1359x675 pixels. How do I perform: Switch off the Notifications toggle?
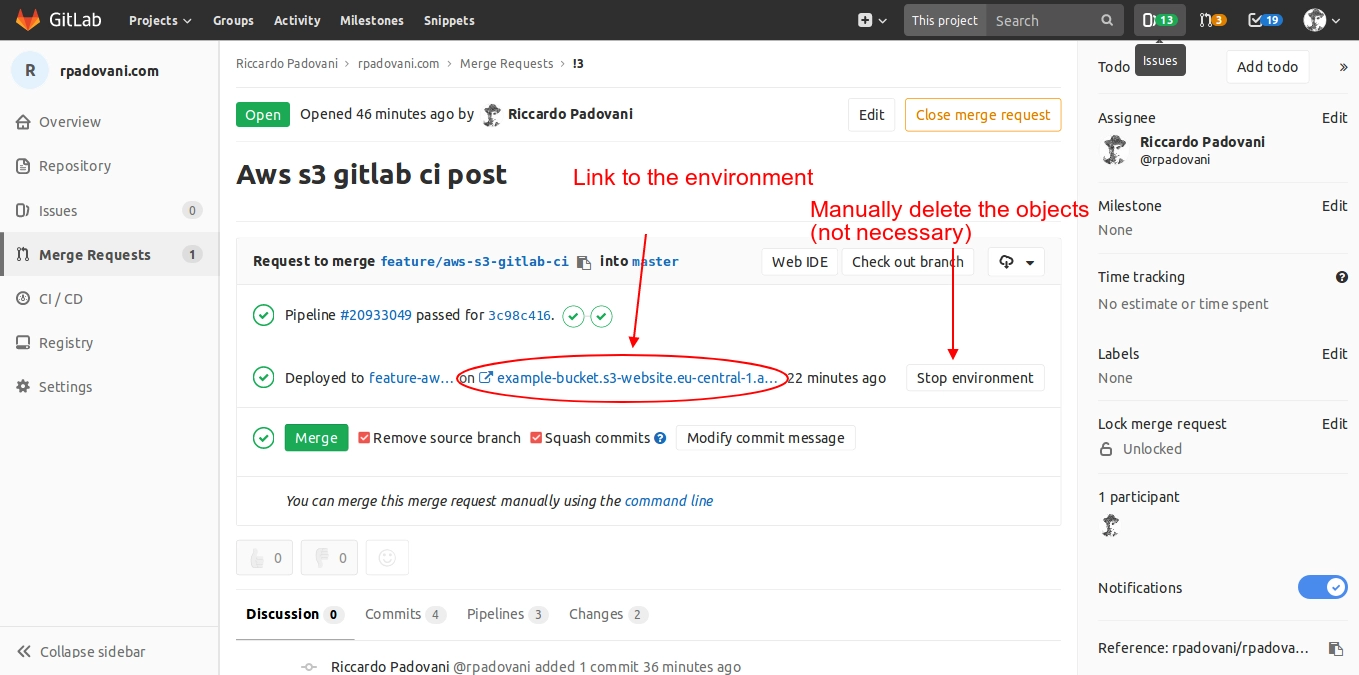point(1322,588)
